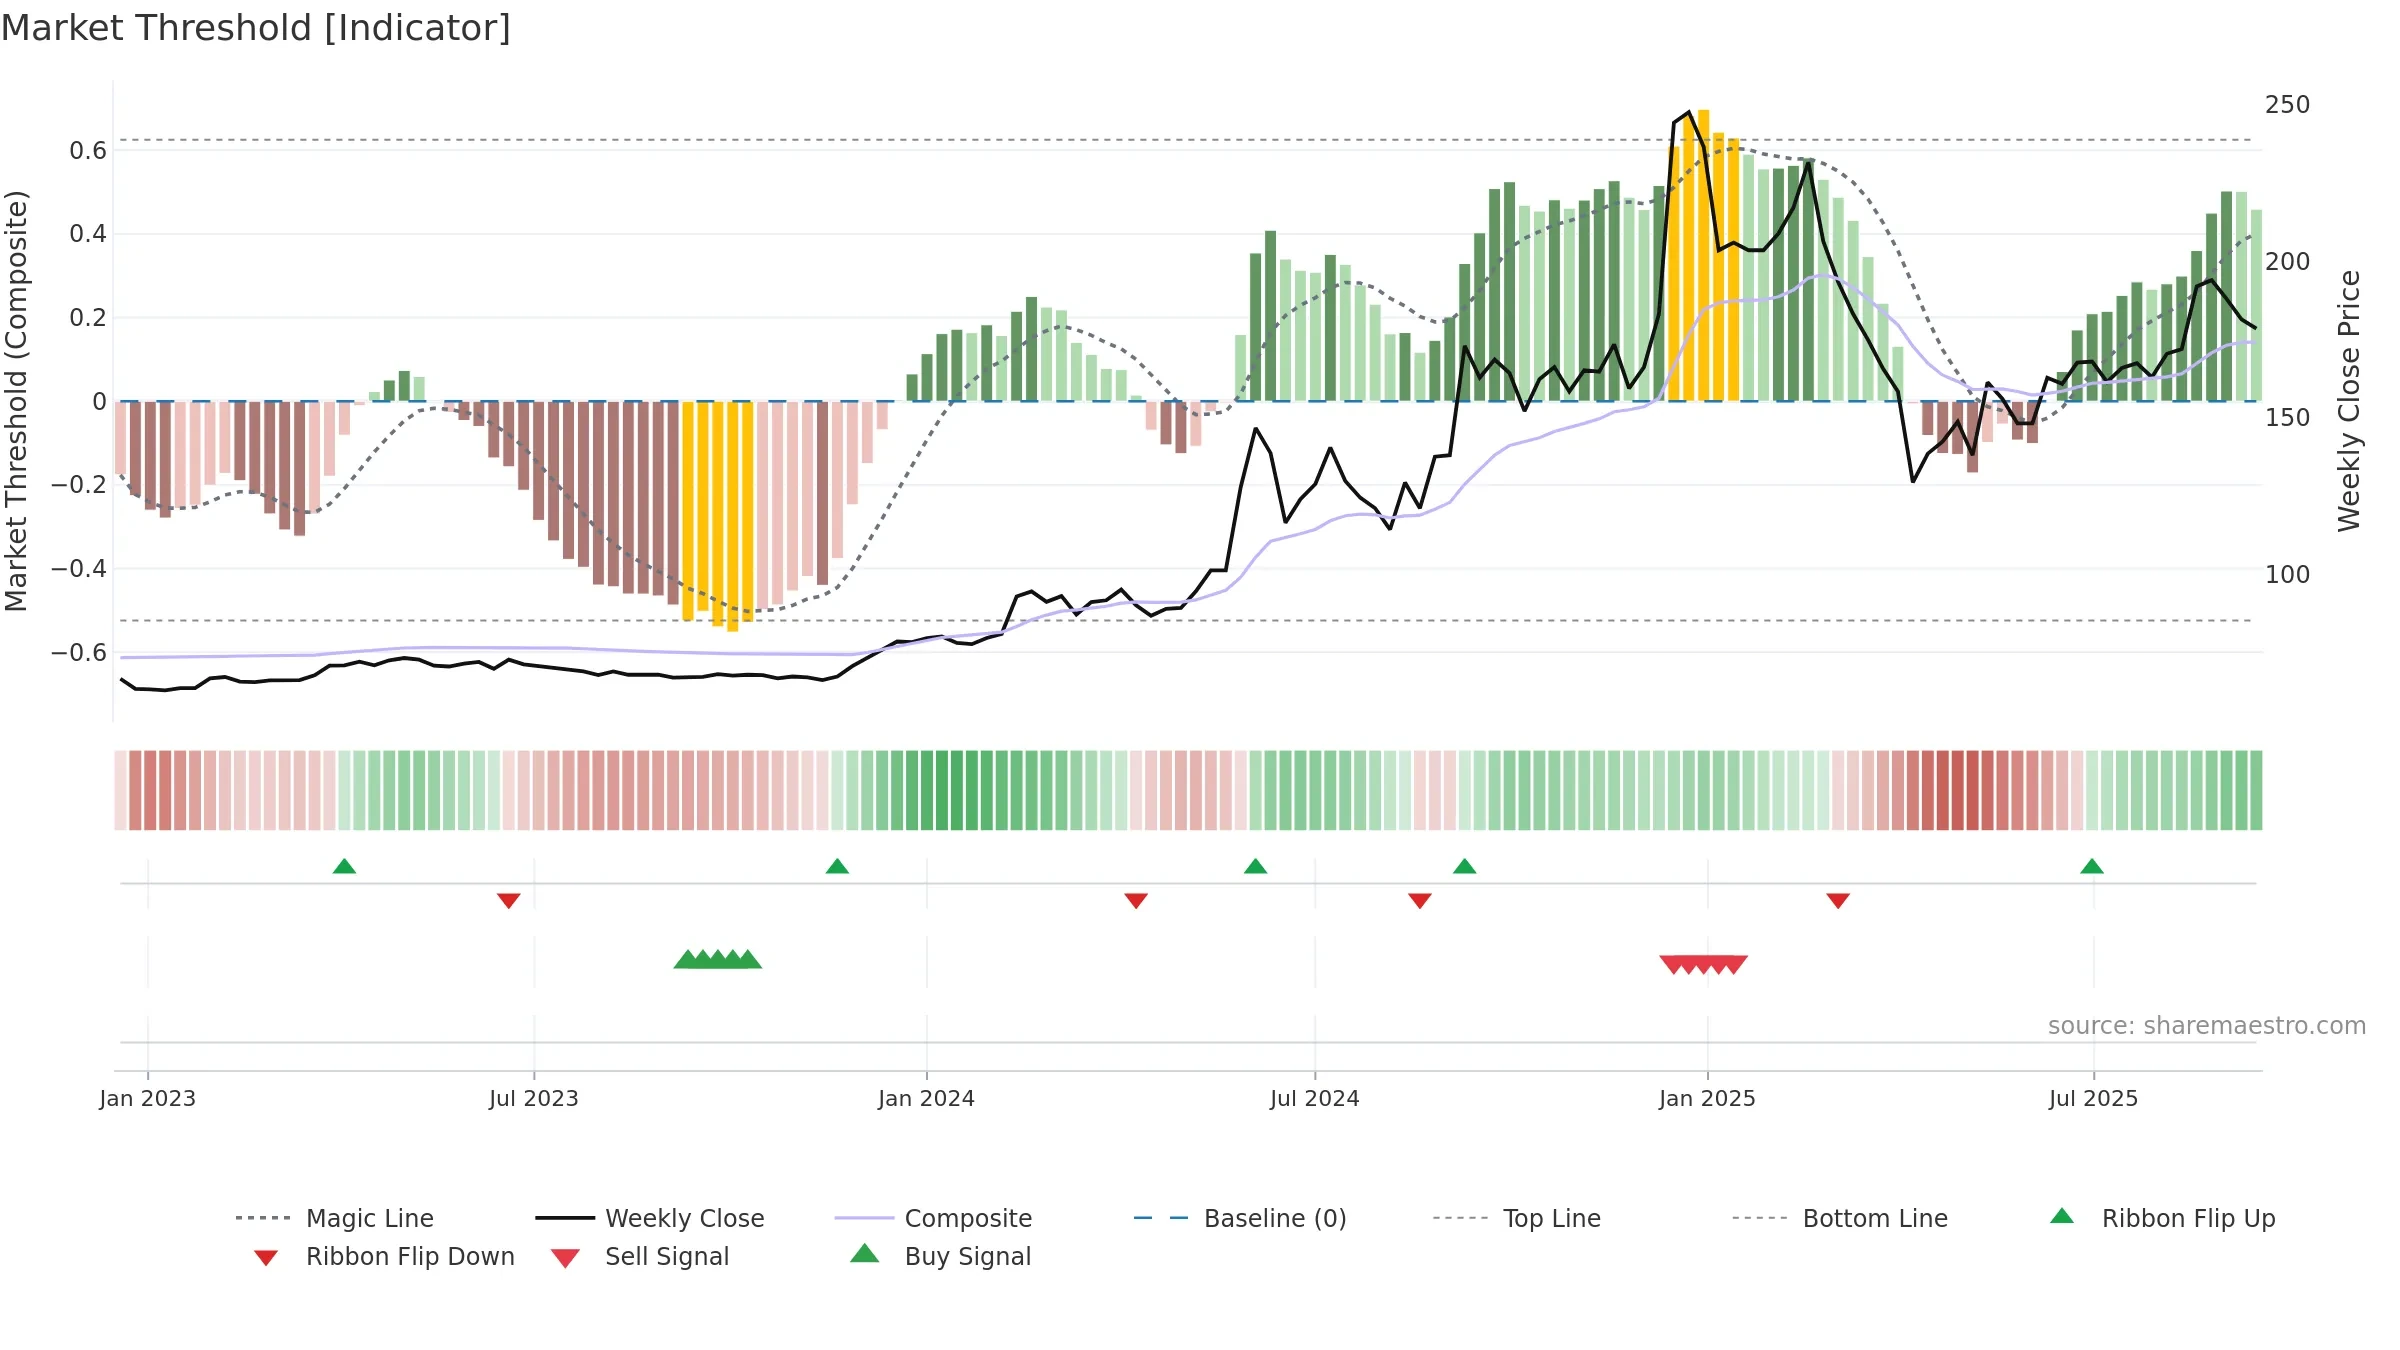Click the 100 price axis label
Image resolution: width=2400 pixels, height=1350 pixels.
(2288, 575)
